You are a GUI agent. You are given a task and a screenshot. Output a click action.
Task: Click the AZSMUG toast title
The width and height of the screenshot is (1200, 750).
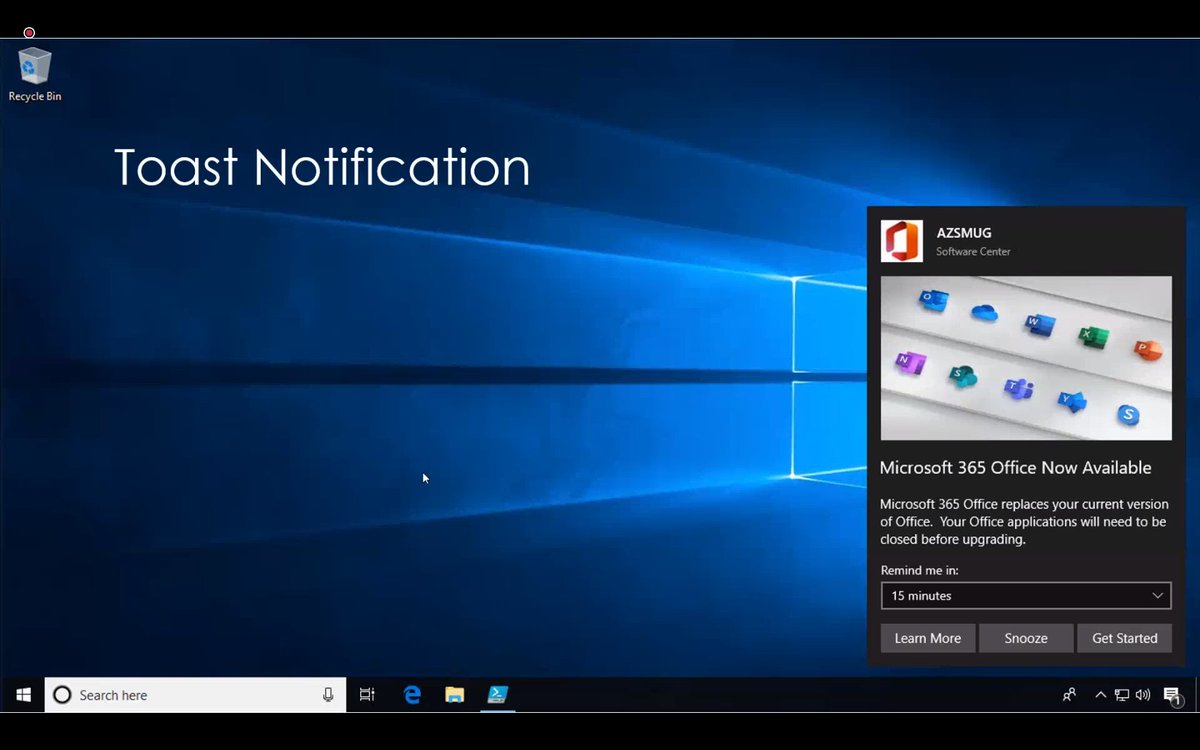click(964, 233)
